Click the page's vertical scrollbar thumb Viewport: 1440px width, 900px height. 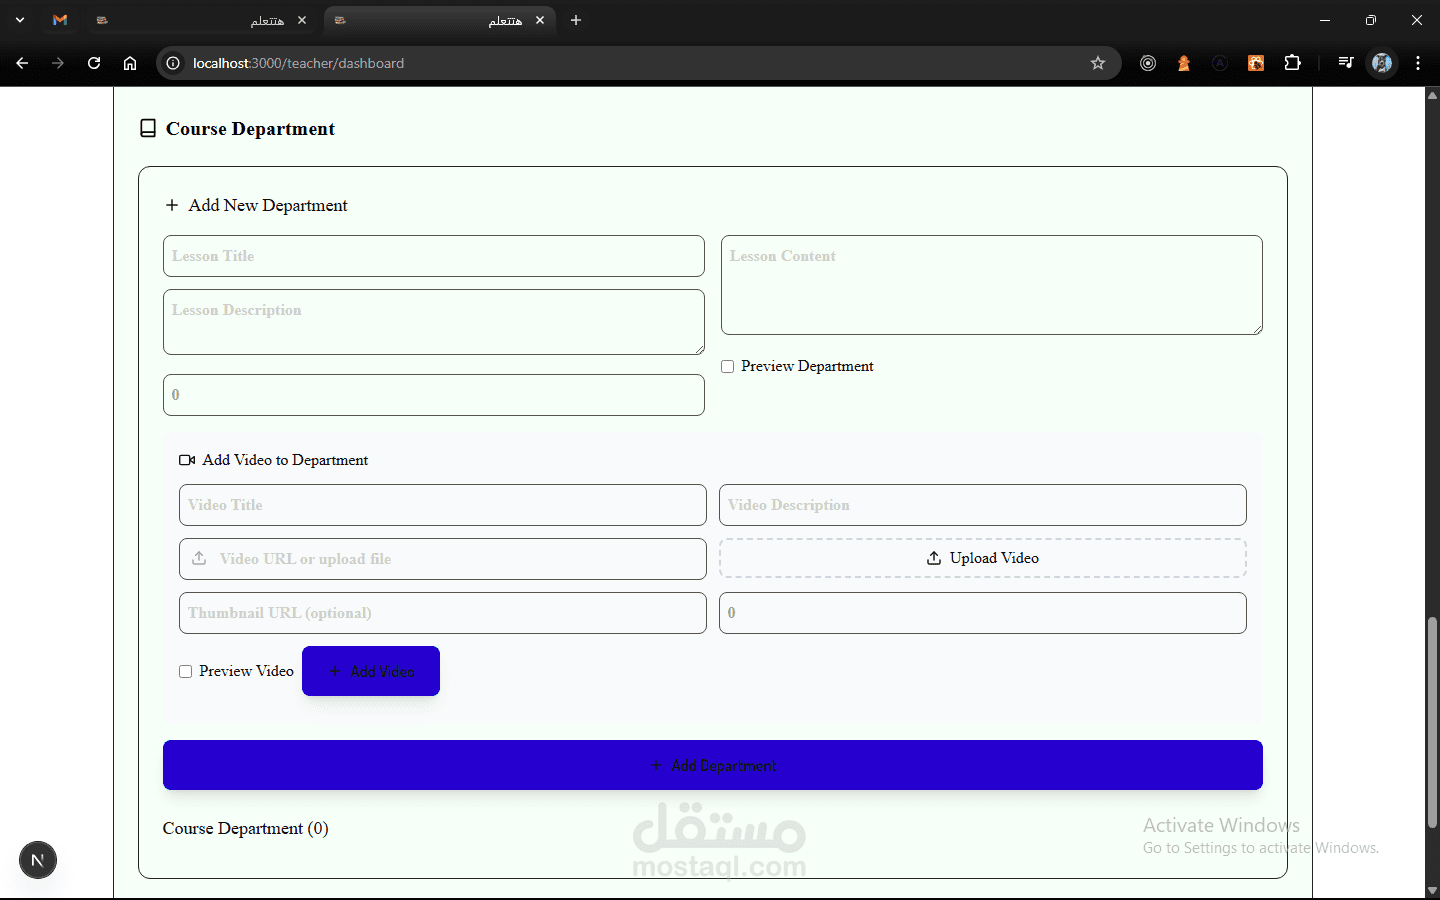point(1432,722)
